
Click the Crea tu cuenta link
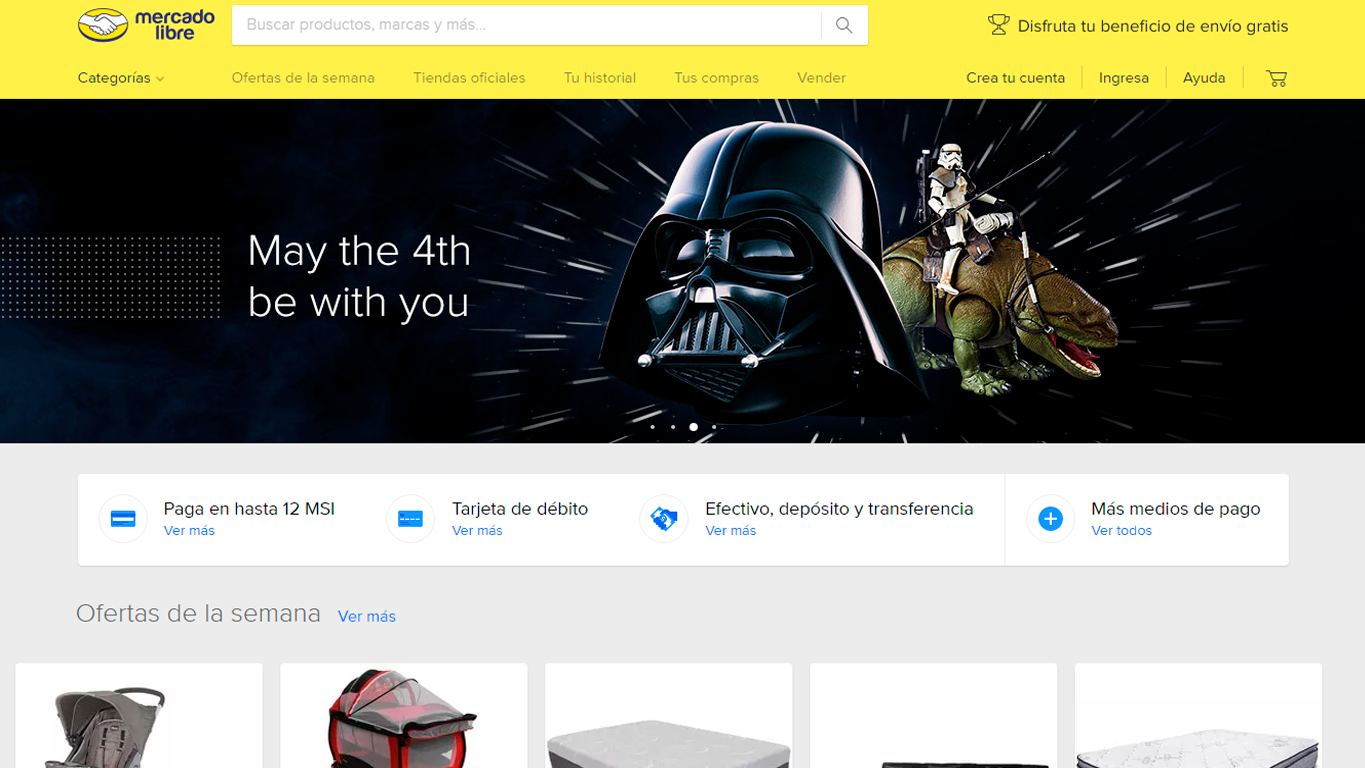pos(1015,78)
